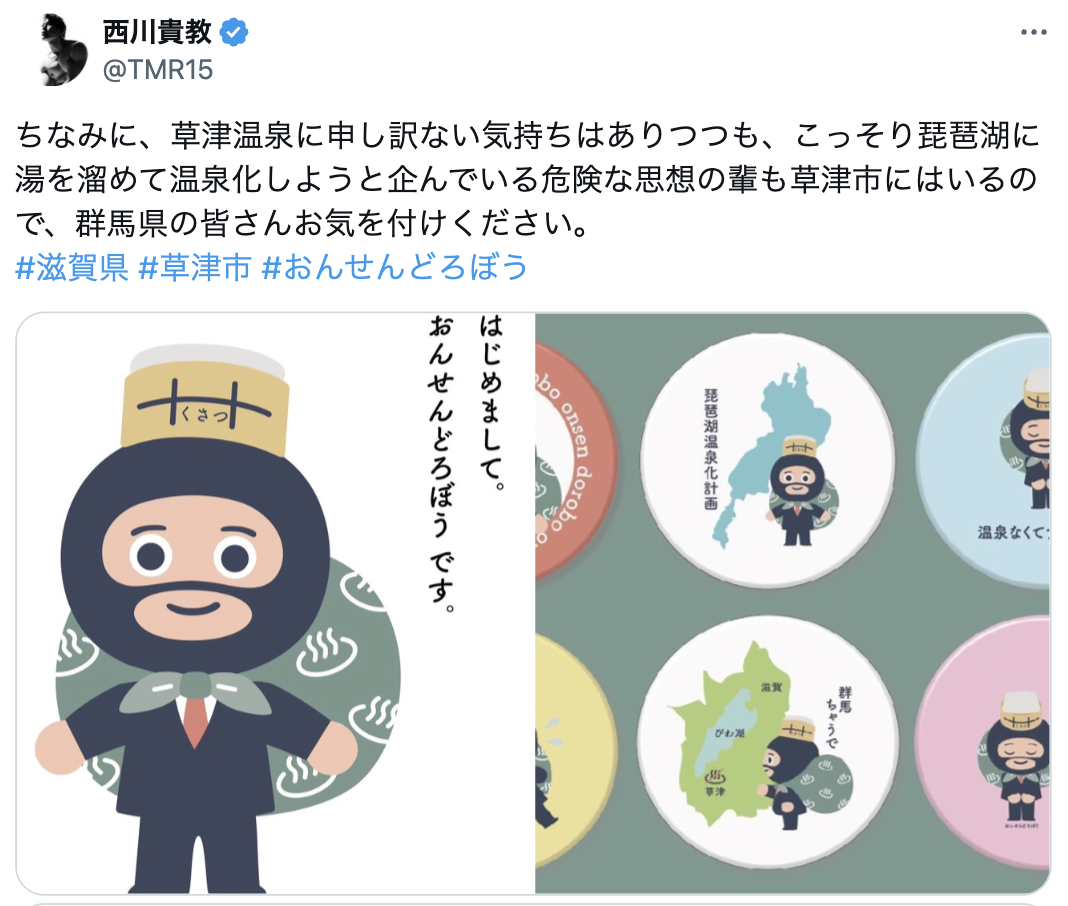Click the tweet body text paragraph
1068x906 pixels.
[x=529, y=178]
